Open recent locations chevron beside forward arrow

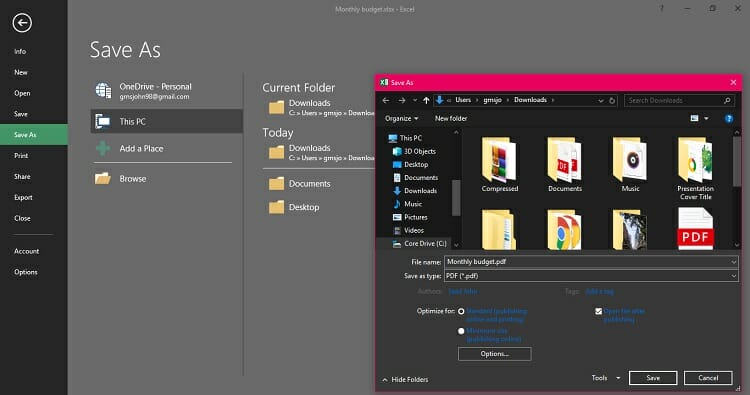click(x=415, y=100)
